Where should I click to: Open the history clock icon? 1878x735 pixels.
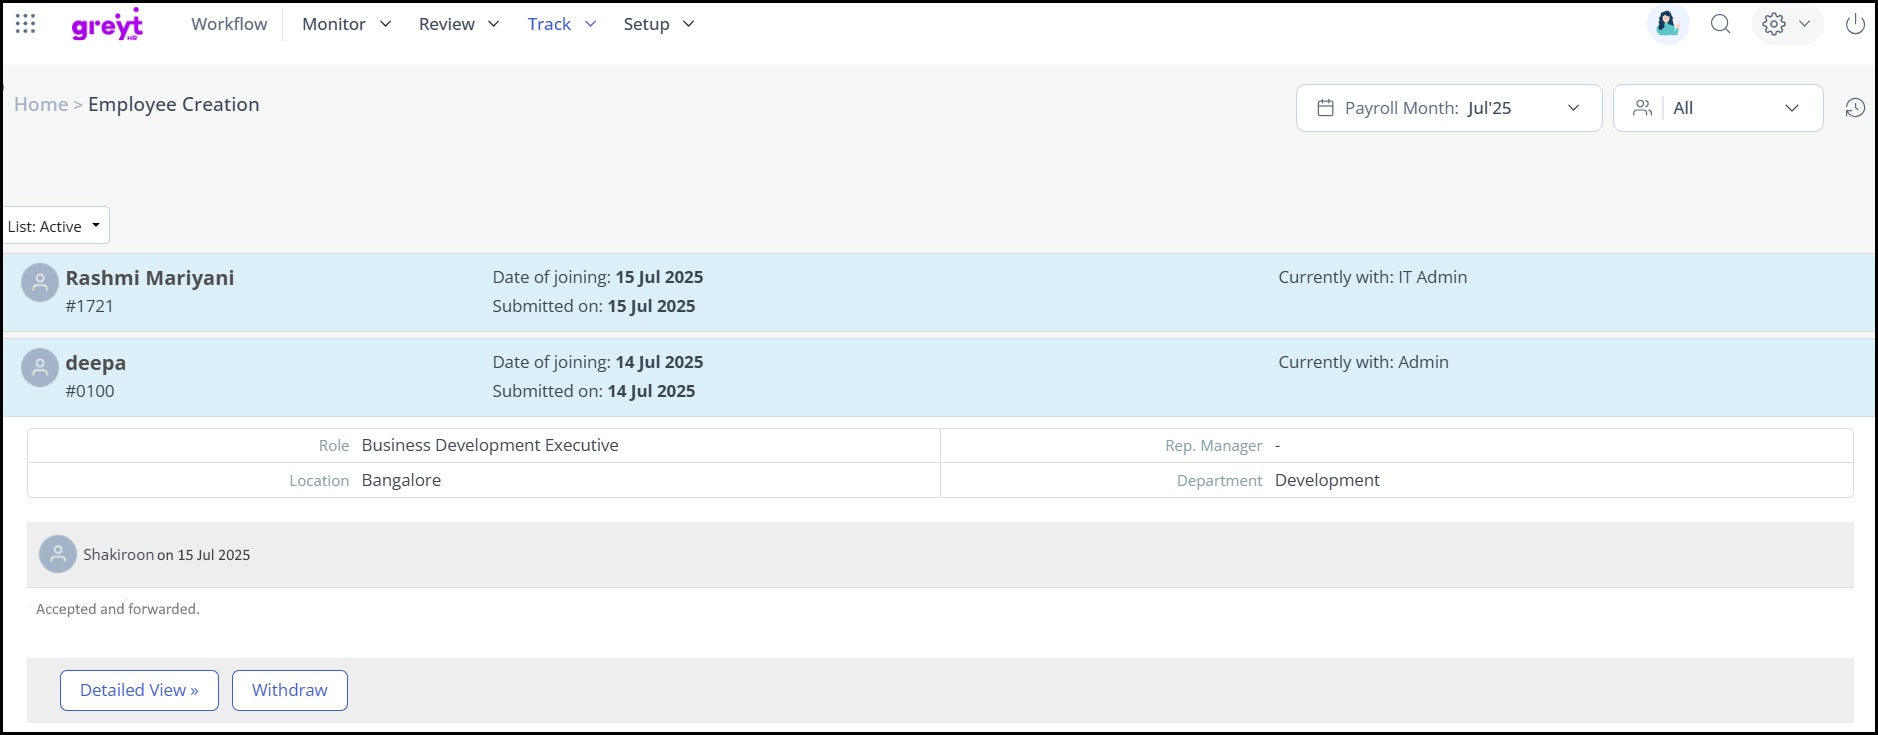click(1855, 108)
